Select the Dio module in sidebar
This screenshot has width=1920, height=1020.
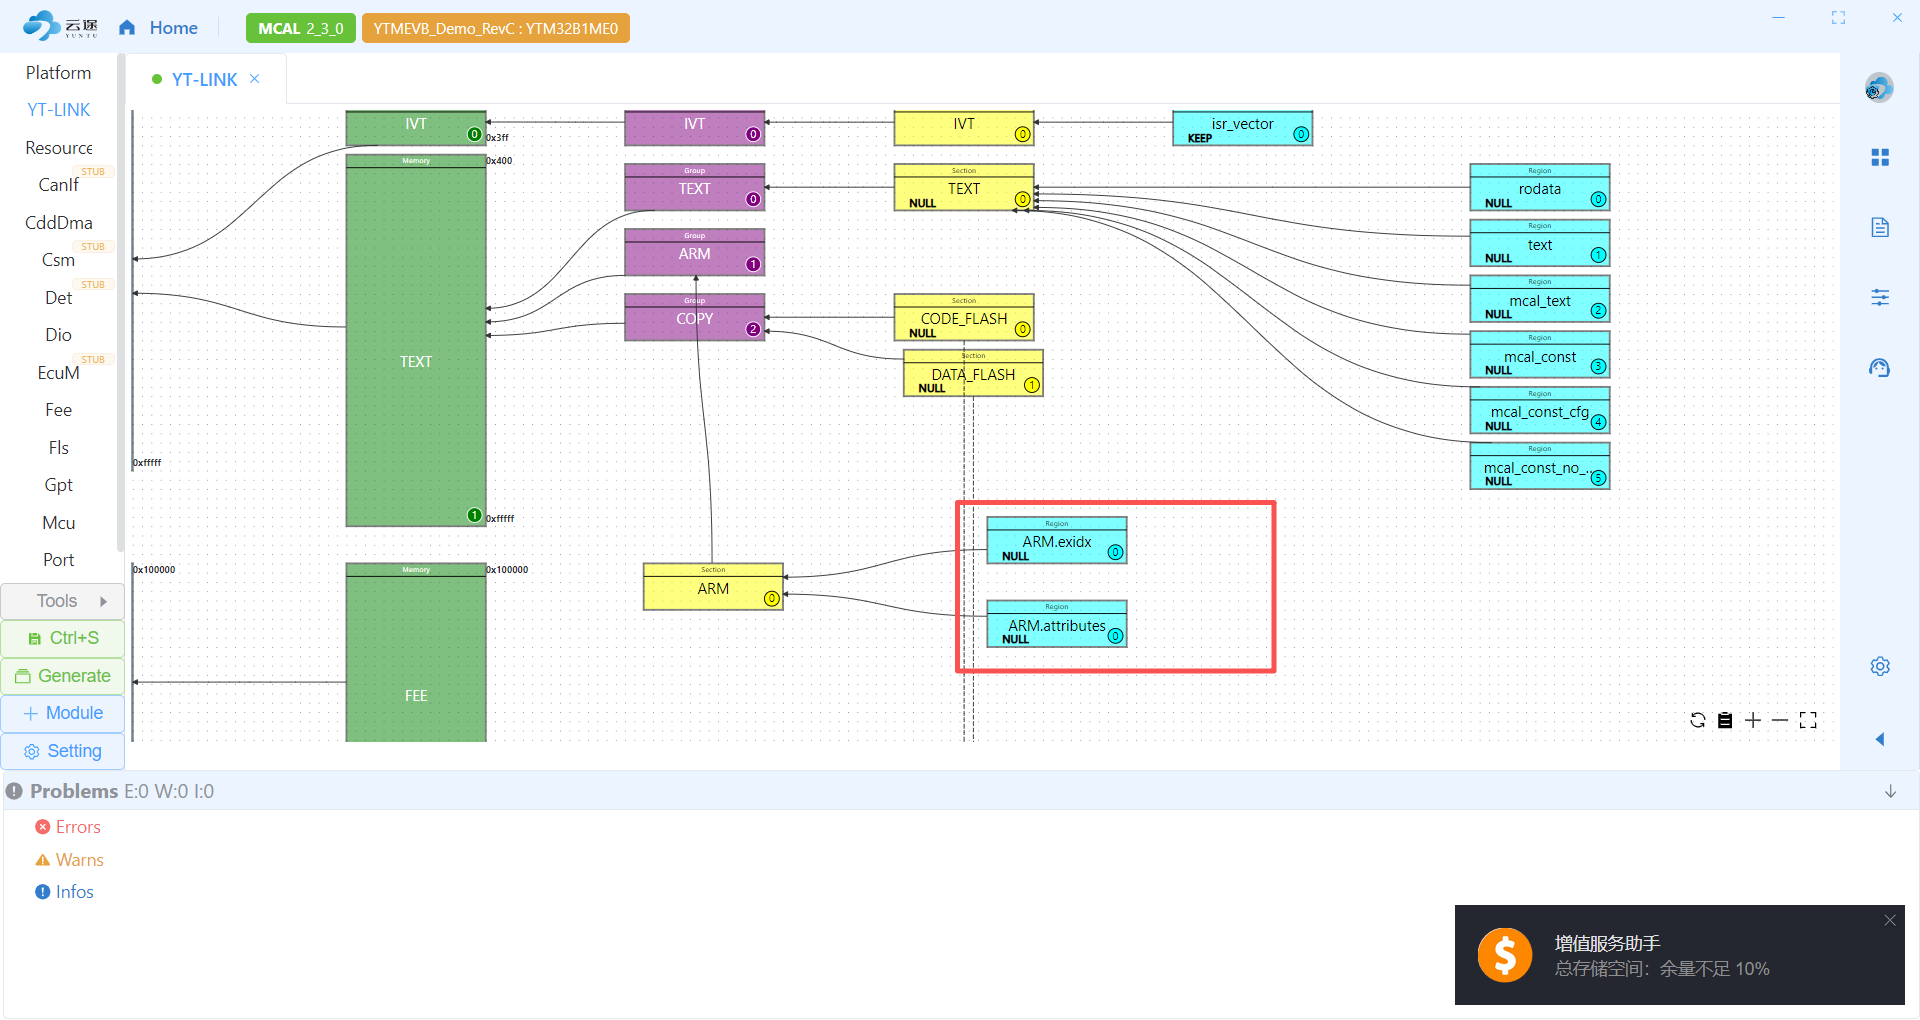[x=58, y=335]
